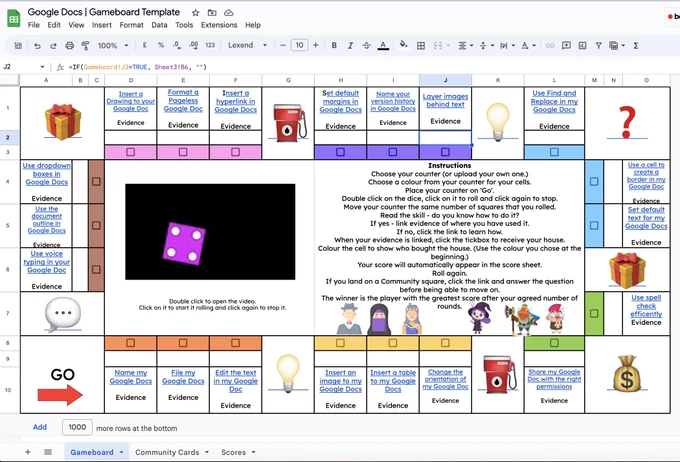Apply strikethrough formatting
The width and height of the screenshot is (680, 462).
coord(366,45)
